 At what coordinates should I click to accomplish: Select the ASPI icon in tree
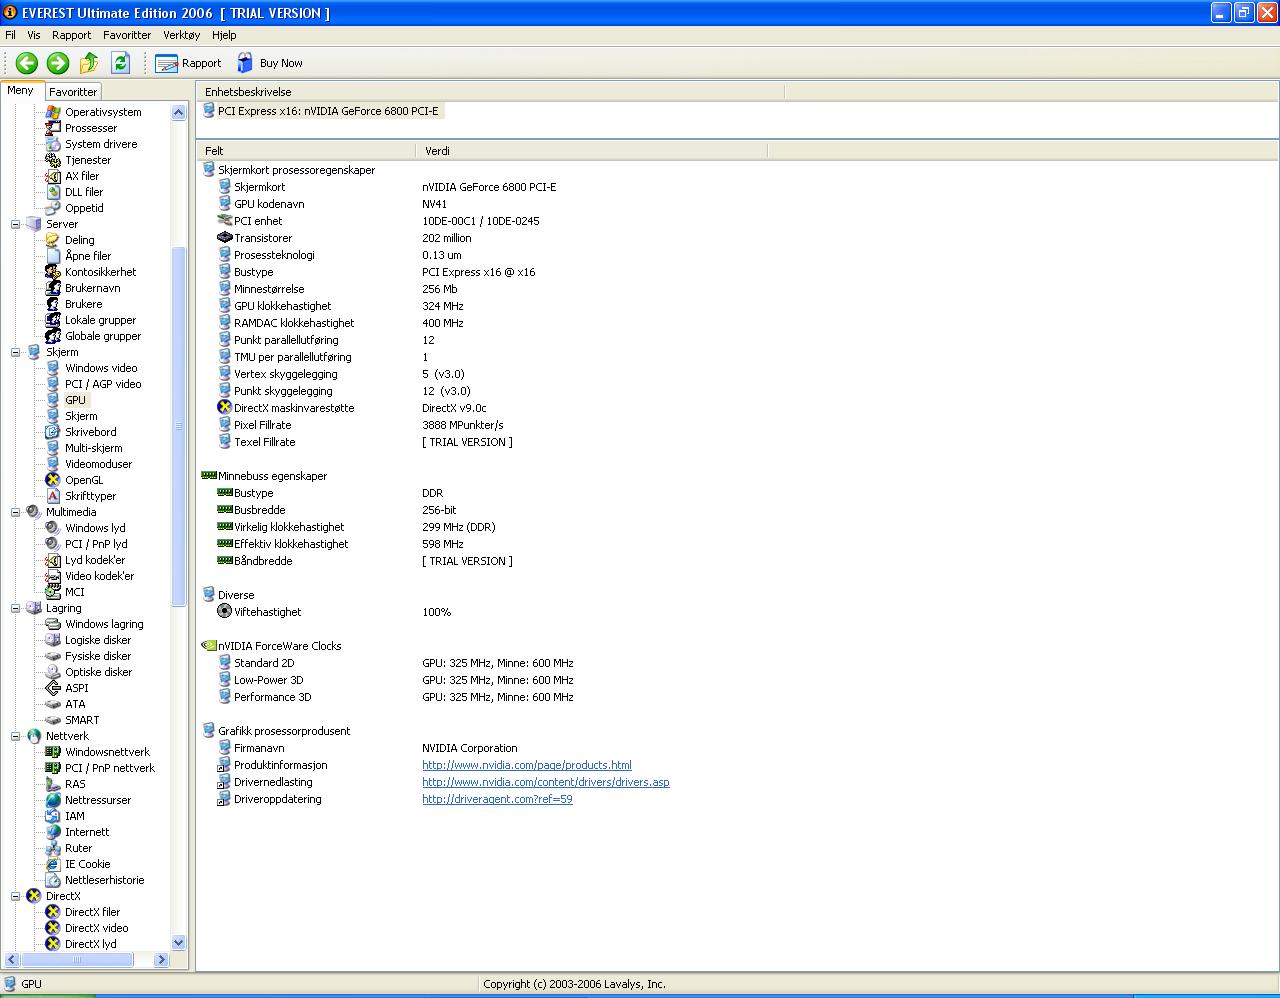[x=53, y=688]
